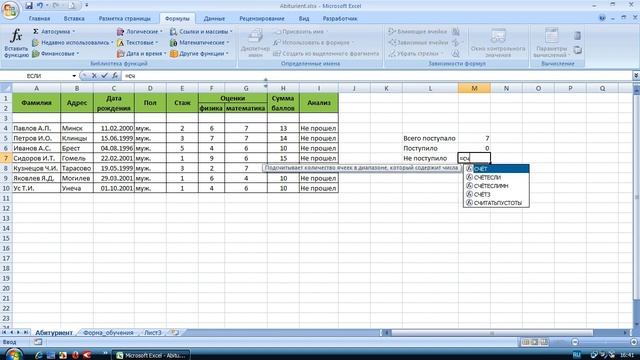640x360 pixels.
Task: Click Убрать стрелки button
Action: click(x=415, y=53)
